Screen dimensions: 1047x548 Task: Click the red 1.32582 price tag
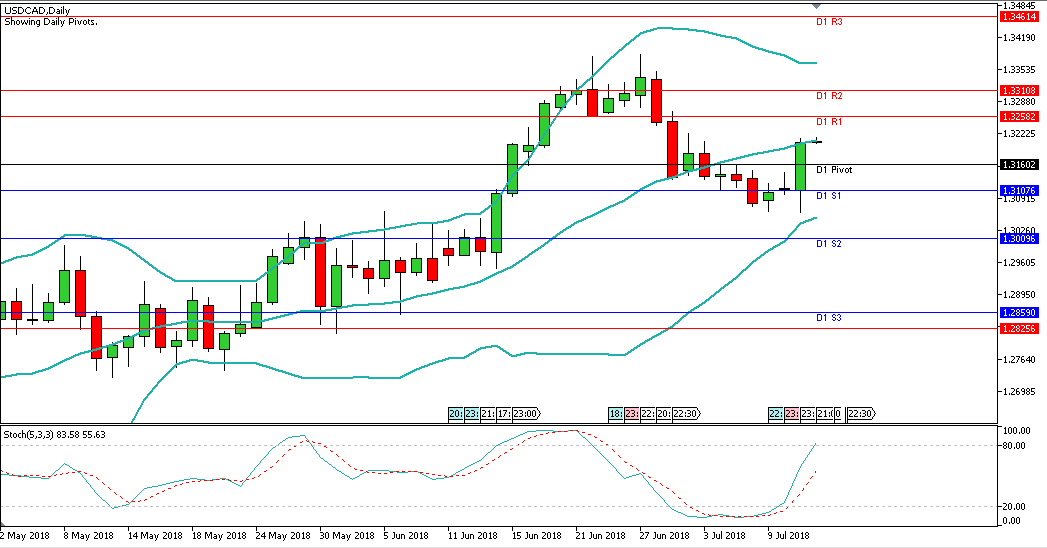tap(1021, 116)
